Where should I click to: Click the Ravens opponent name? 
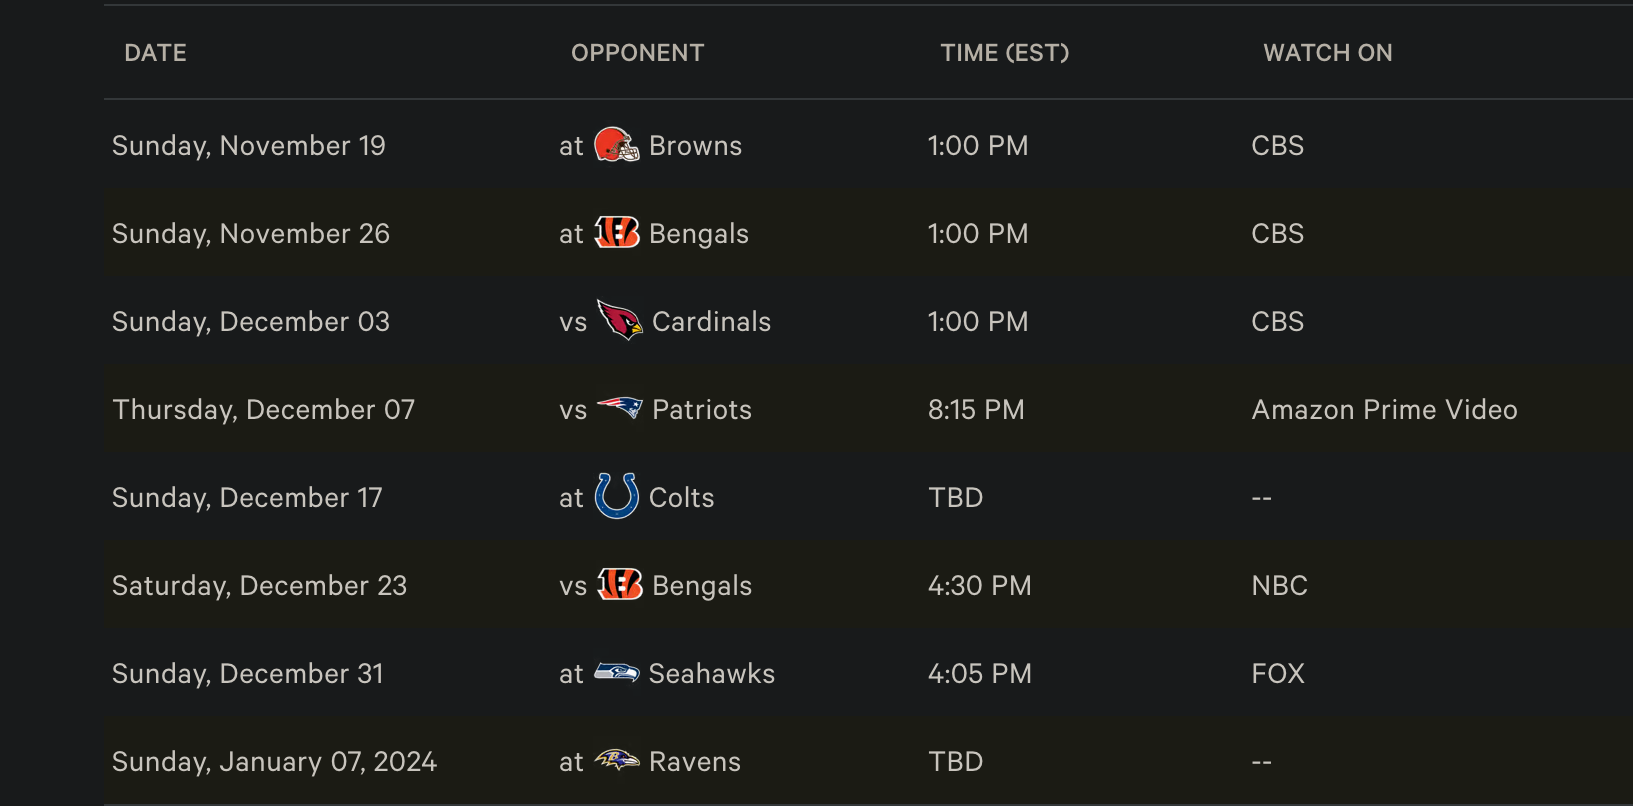(694, 762)
